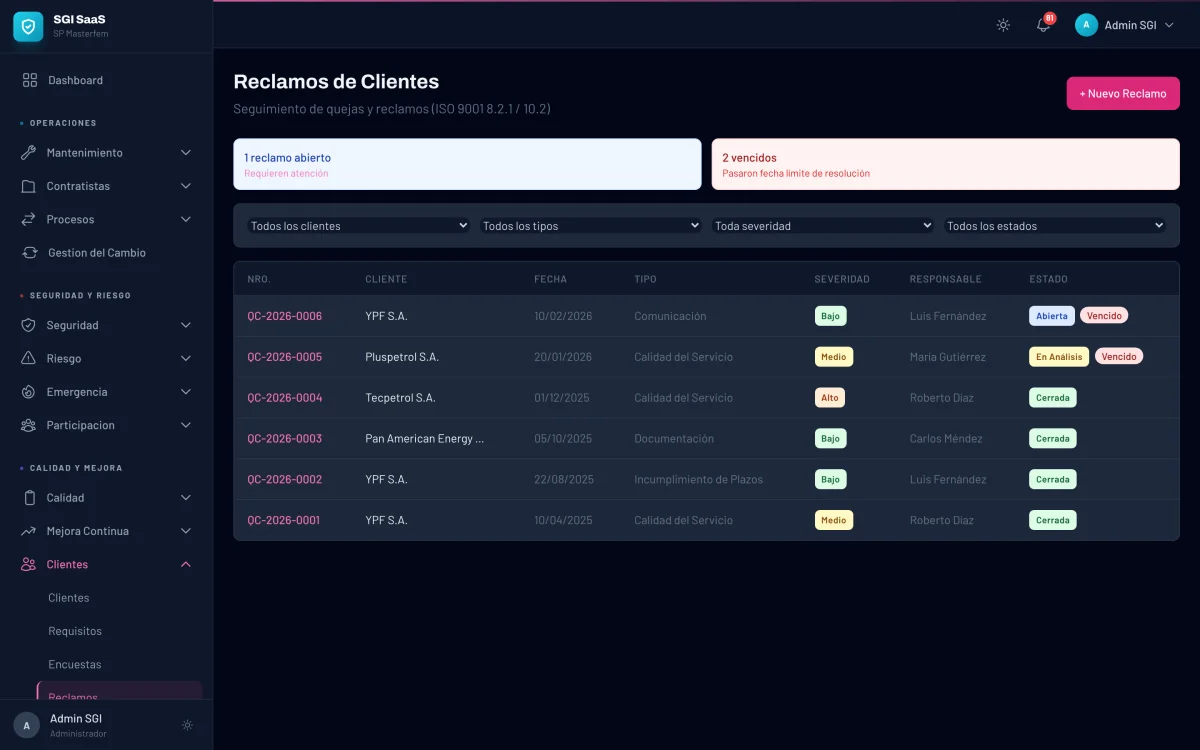Click the 2 vencidos alert card
This screenshot has height=750, width=1200.
(945, 164)
